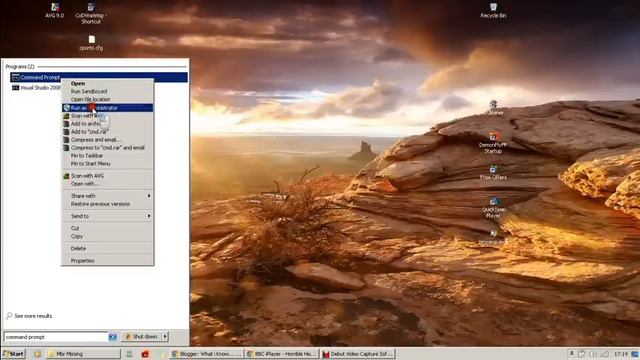Click the DemonFlyFF Startup desktop icon

[x=493, y=142]
